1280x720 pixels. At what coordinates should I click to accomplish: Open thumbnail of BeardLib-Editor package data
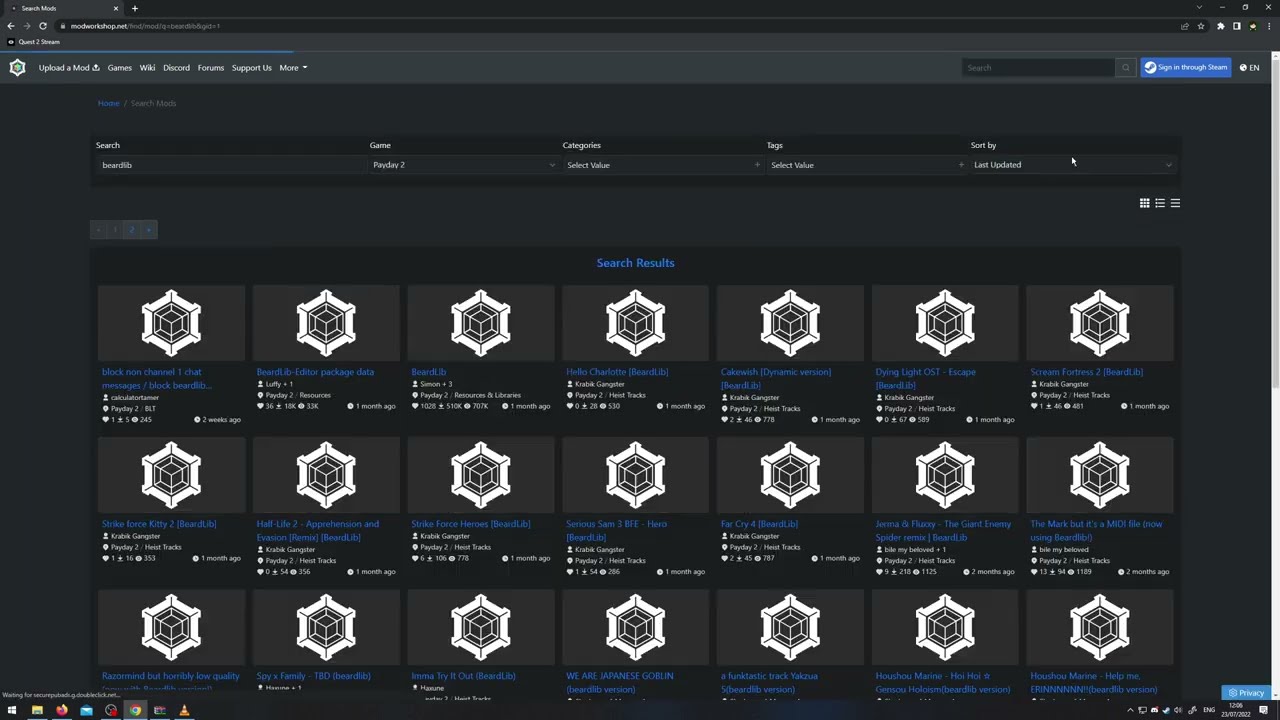click(x=326, y=322)
